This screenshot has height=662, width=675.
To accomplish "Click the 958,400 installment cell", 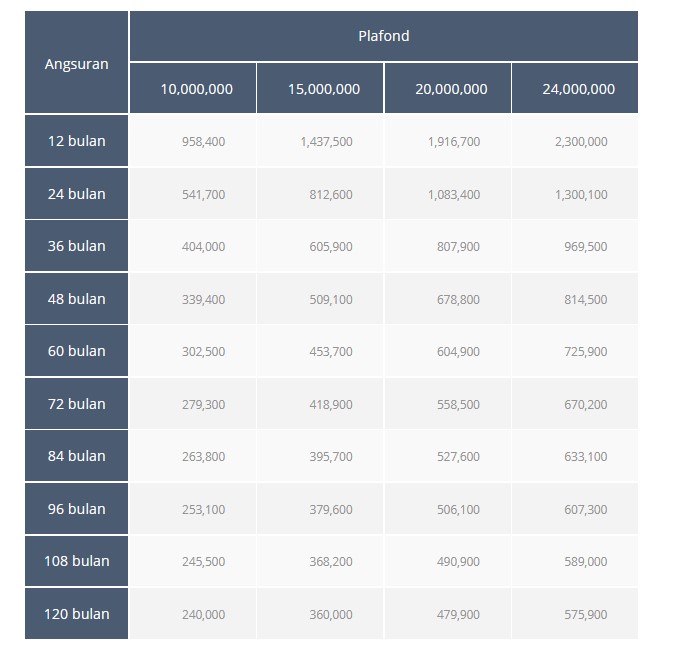I will coord(203,142).
